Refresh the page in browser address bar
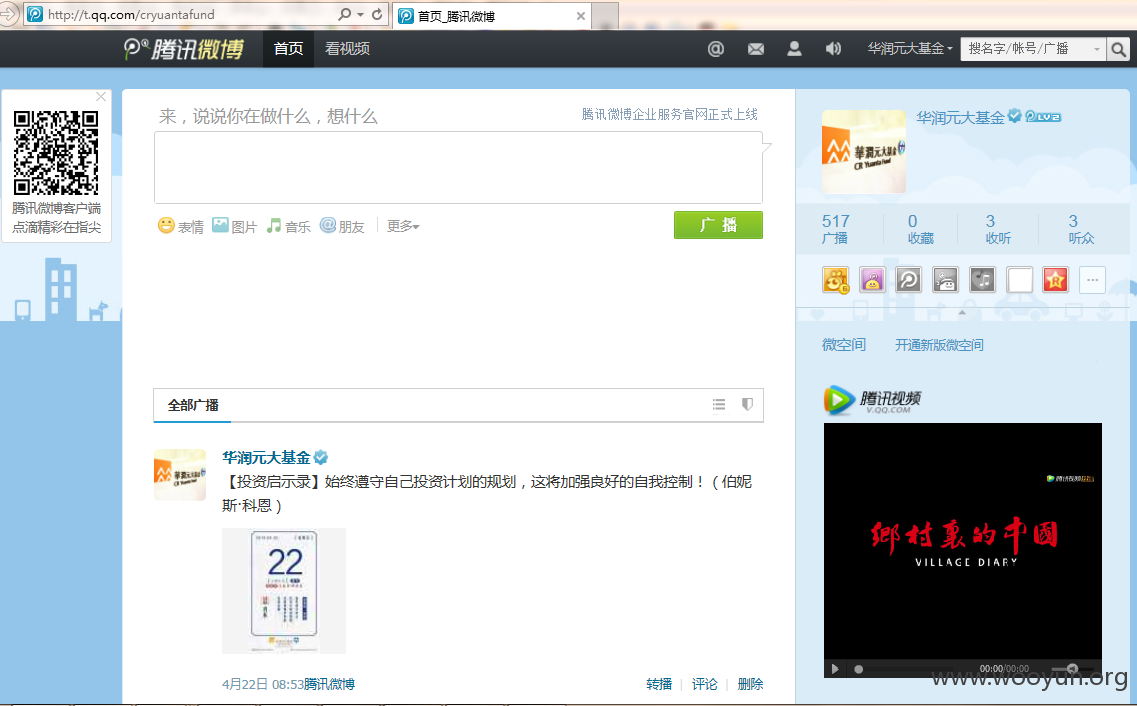Viewport: 1137px width, 706px height. tap(377, 14)
